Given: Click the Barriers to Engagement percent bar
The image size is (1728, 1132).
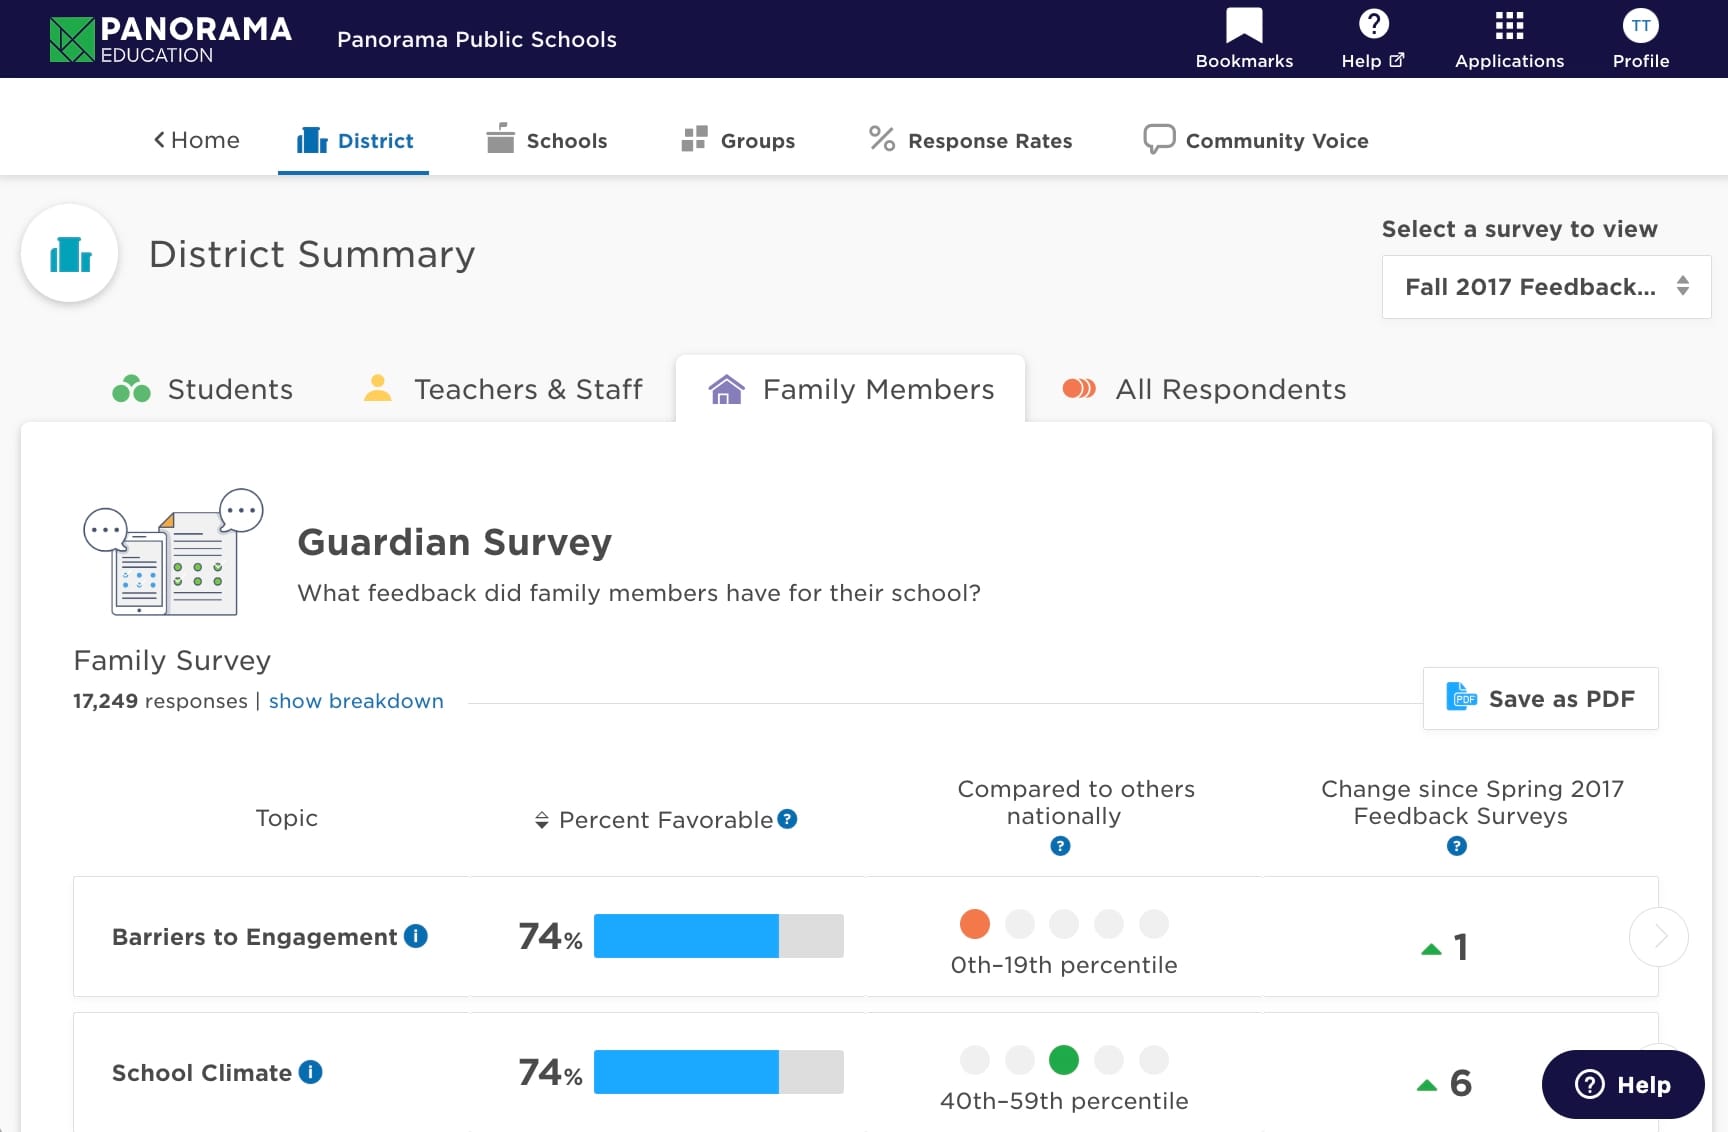Looking at the screenshot, I should click(718, 936).
